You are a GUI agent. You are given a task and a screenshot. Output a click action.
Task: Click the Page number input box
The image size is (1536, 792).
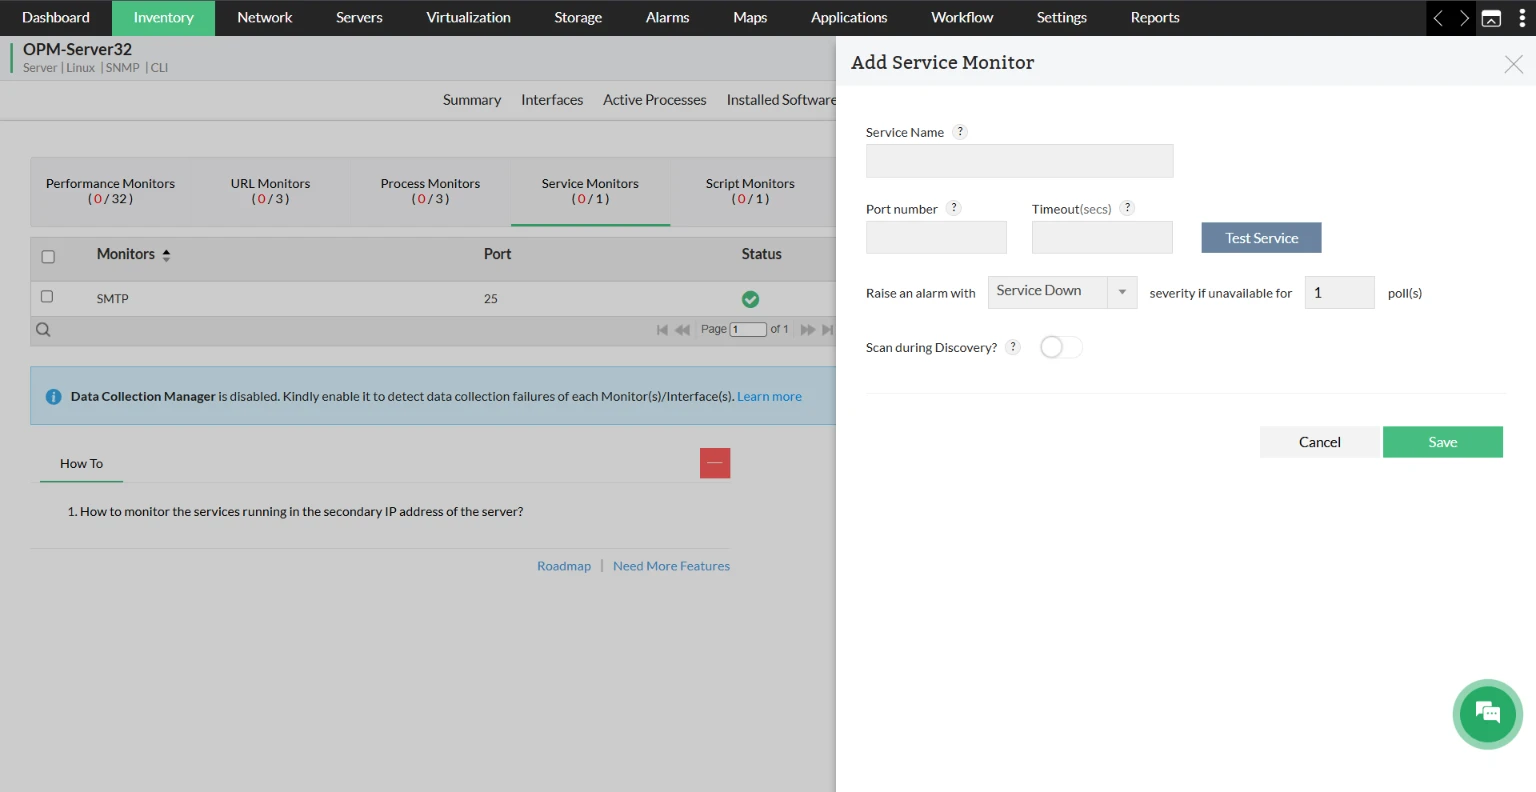[748, 329]
